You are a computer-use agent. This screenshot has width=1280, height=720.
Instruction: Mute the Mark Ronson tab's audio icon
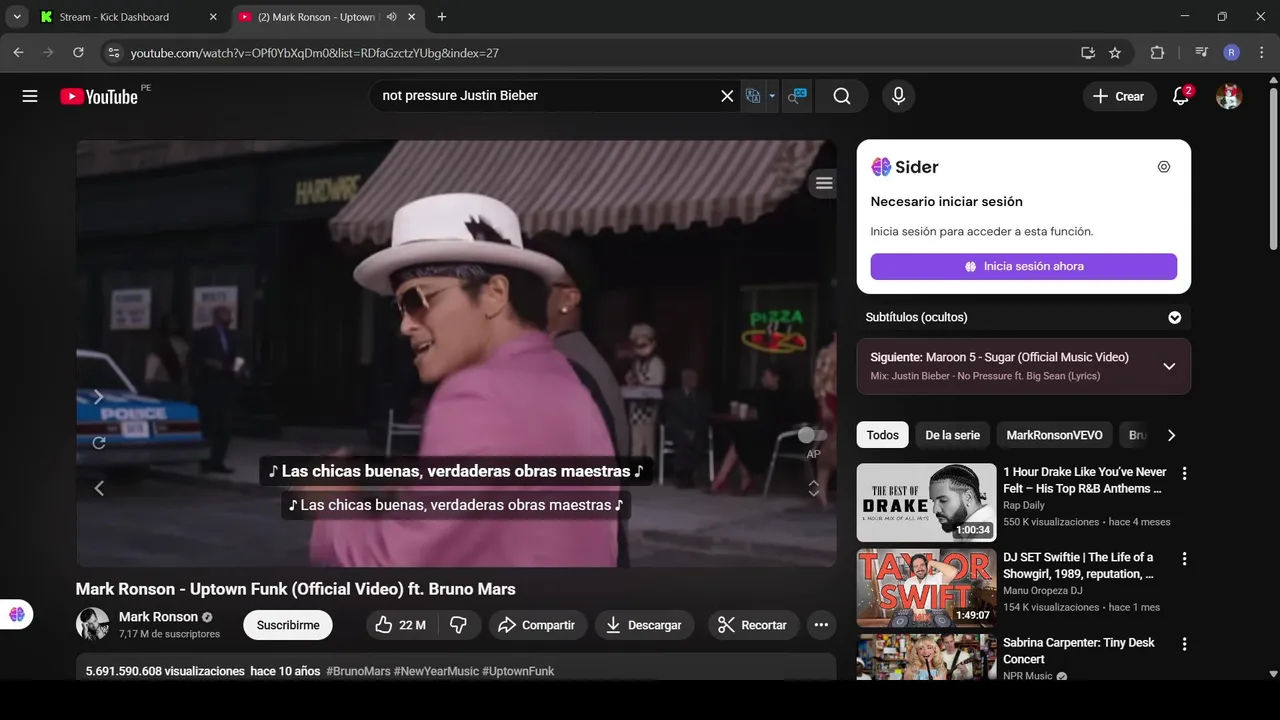click(391, 17)
